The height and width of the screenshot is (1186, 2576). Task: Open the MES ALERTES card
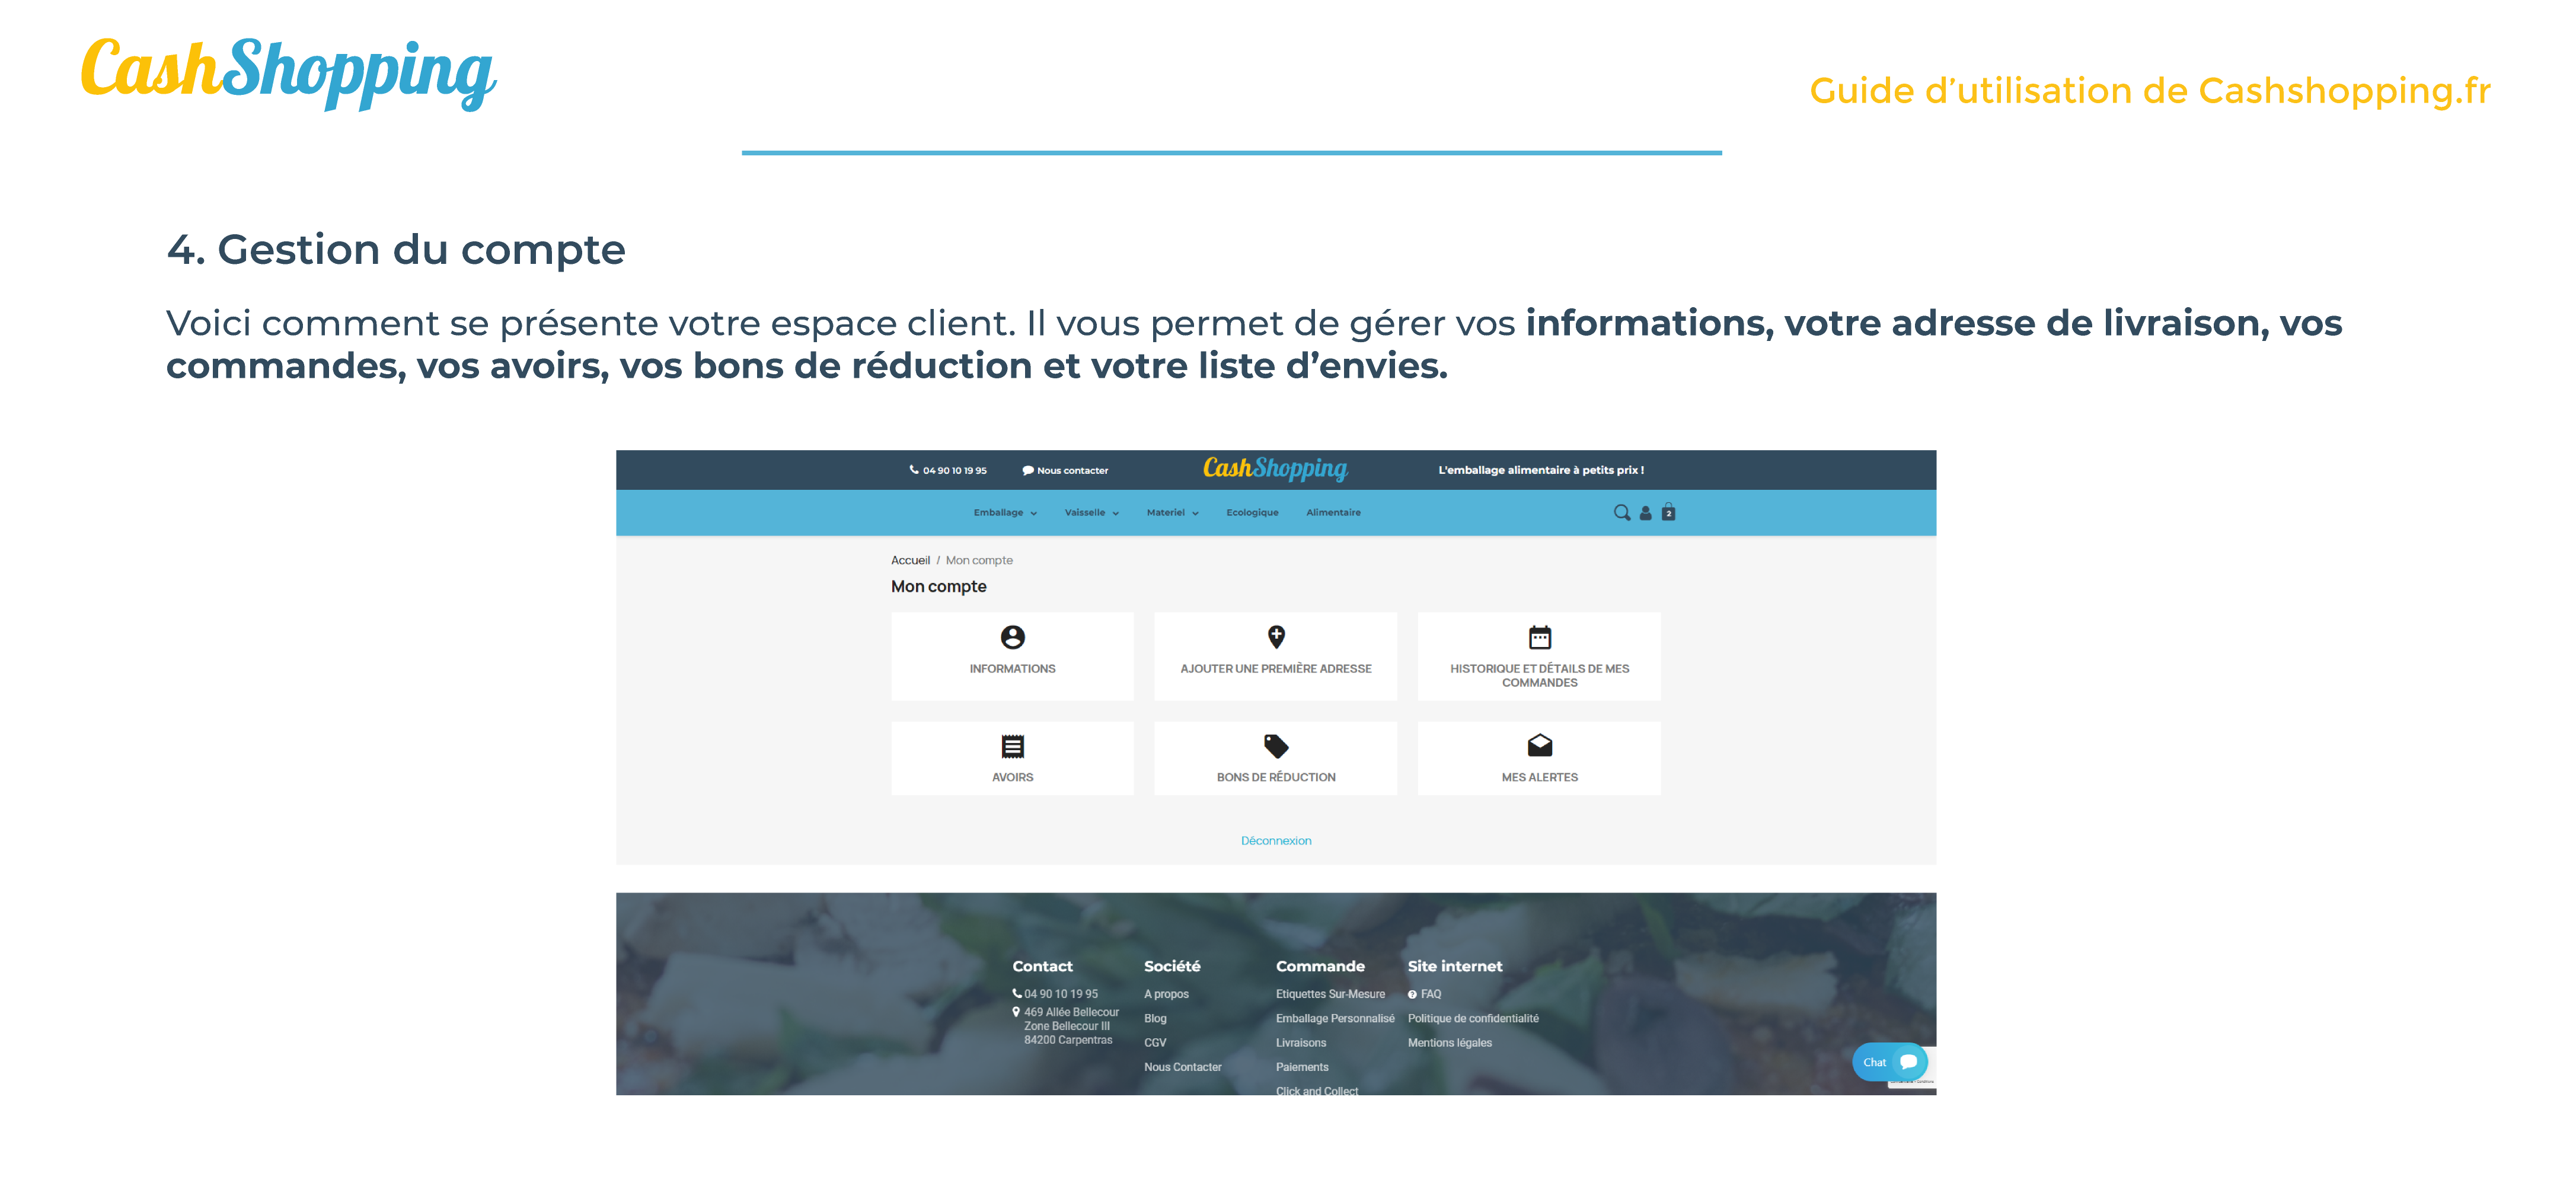[1539, 758]
